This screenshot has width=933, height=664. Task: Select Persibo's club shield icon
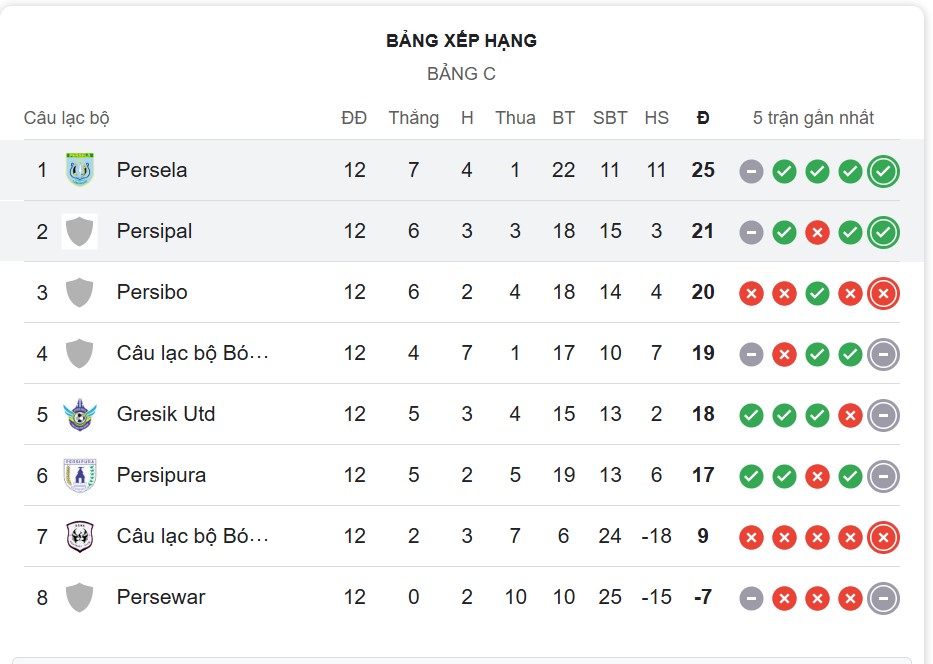pos(79,292)
